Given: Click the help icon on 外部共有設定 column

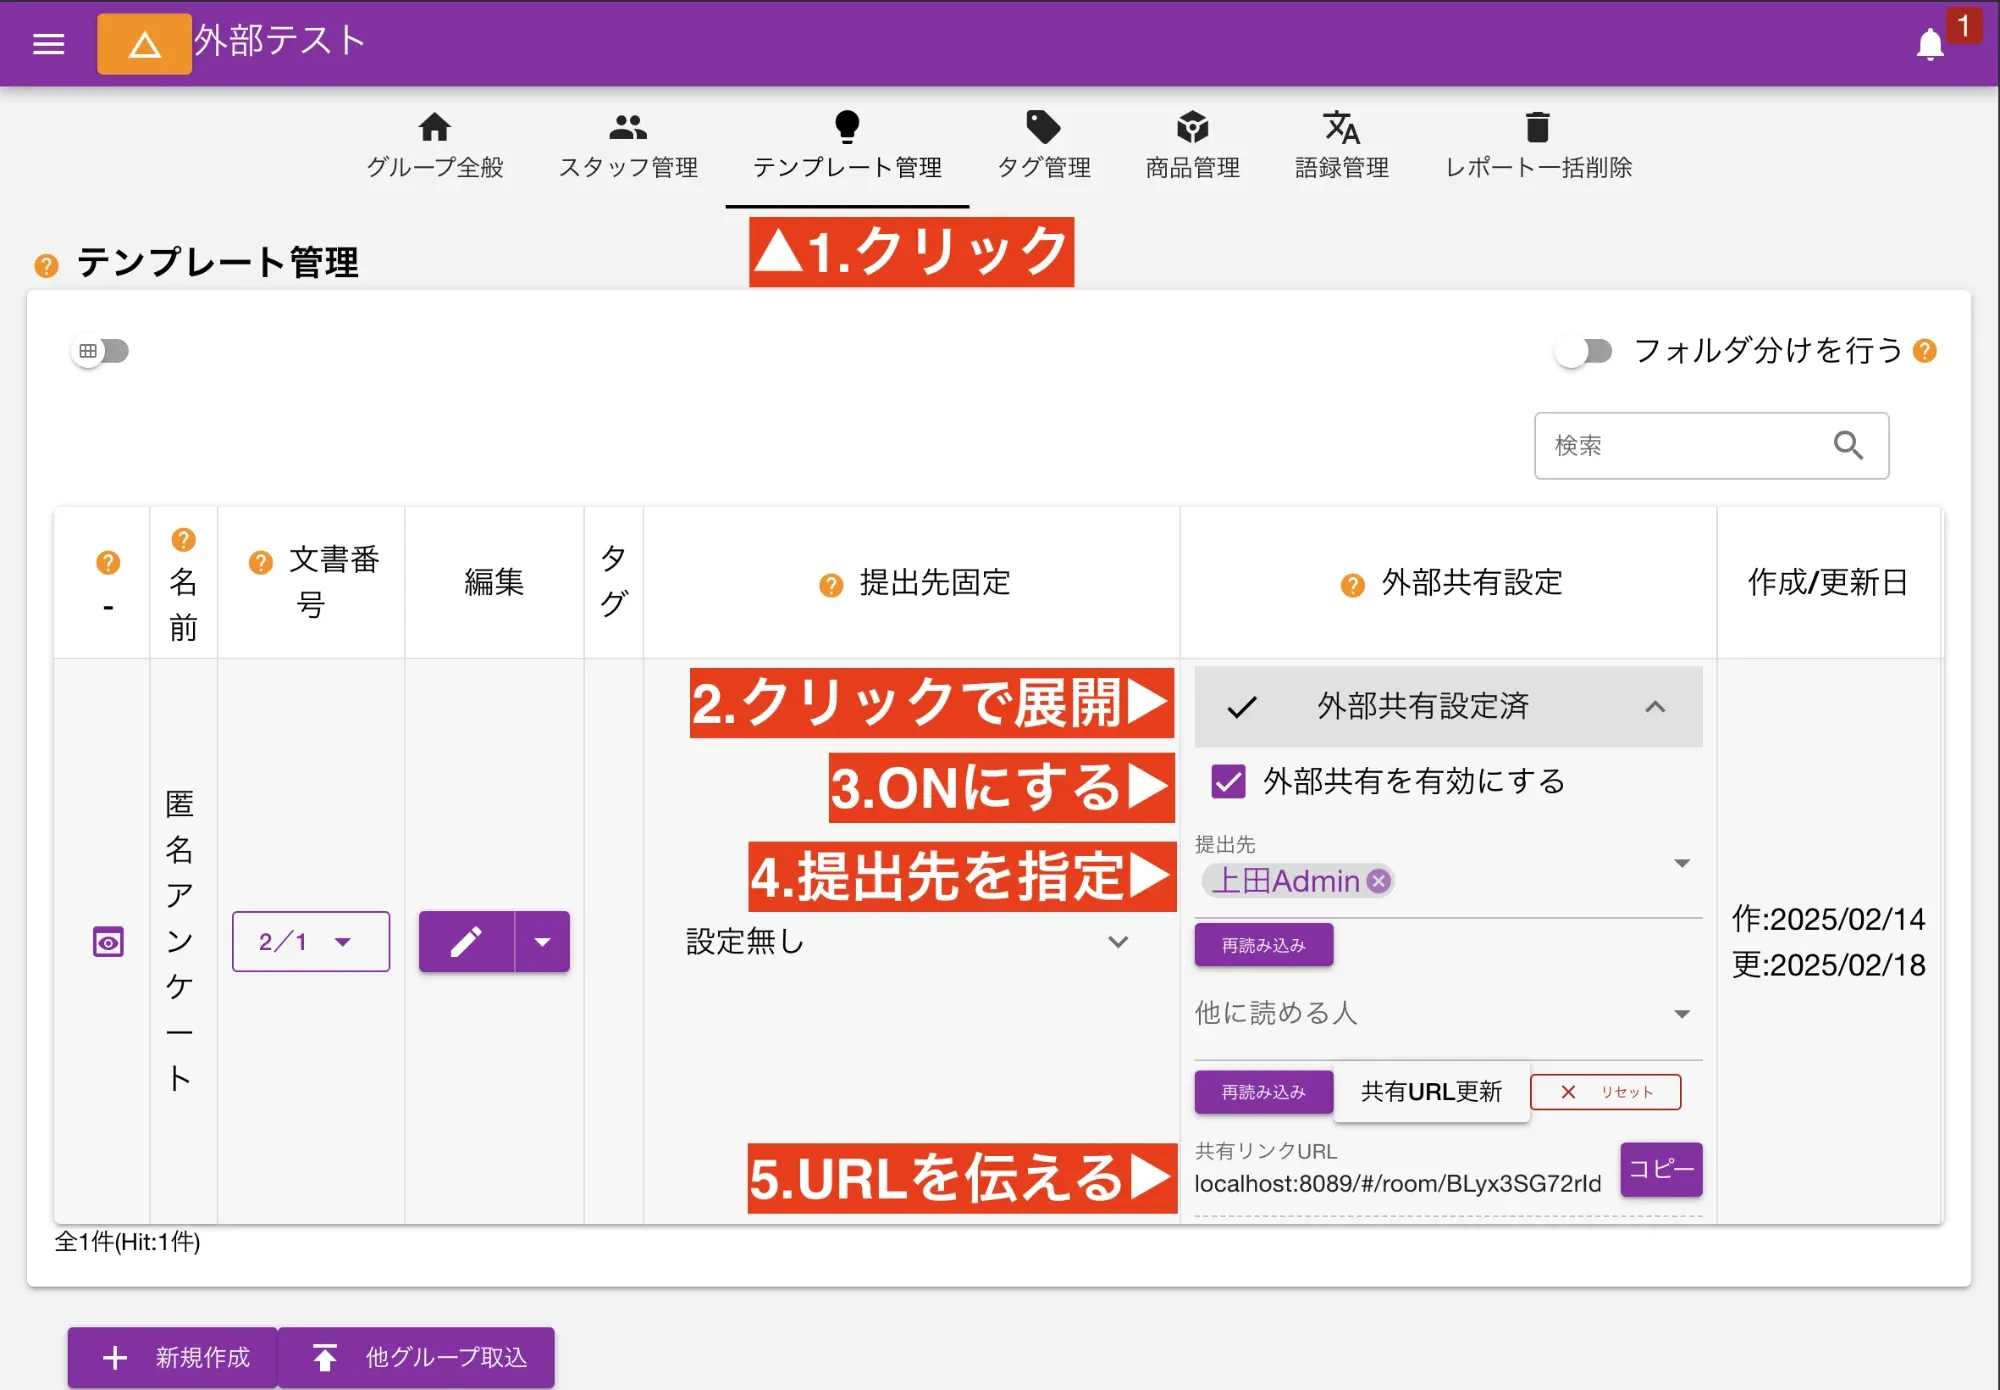Looking at the screenshot, I should click(x=1352, y=584).
